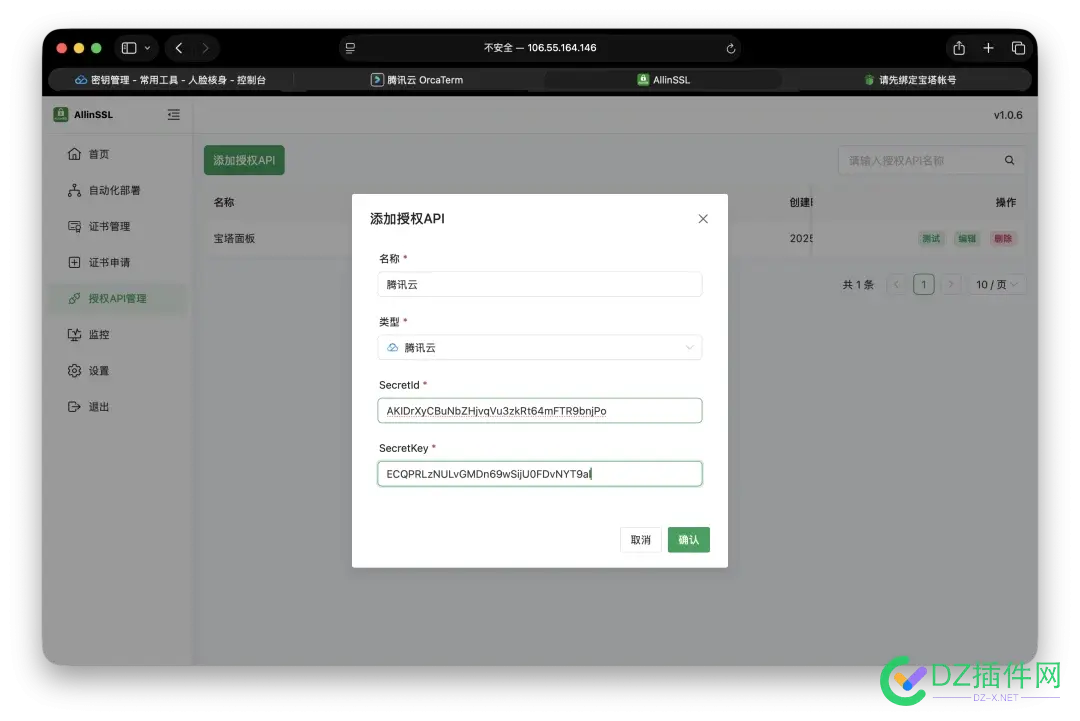Switch to 腾讯云 OrcaTerm browser tab

[x=417, y=80]
